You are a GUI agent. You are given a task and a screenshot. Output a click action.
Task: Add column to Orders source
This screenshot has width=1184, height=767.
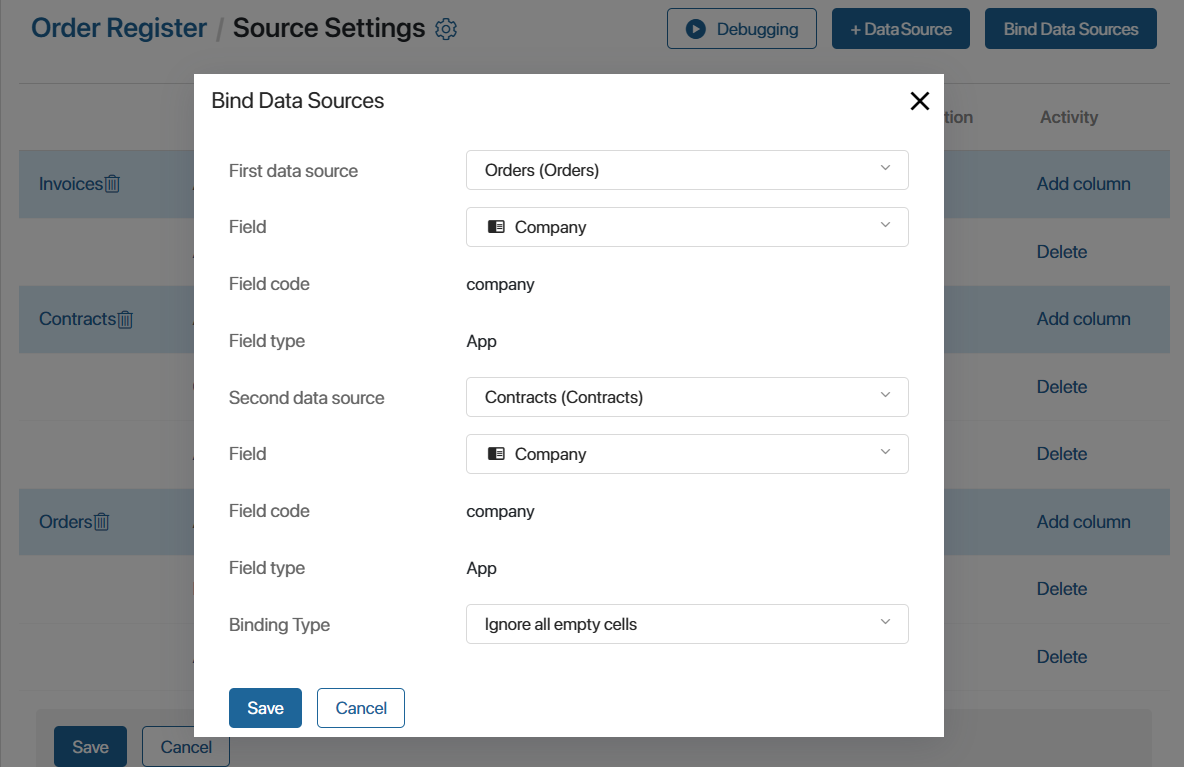(1084, 522)
